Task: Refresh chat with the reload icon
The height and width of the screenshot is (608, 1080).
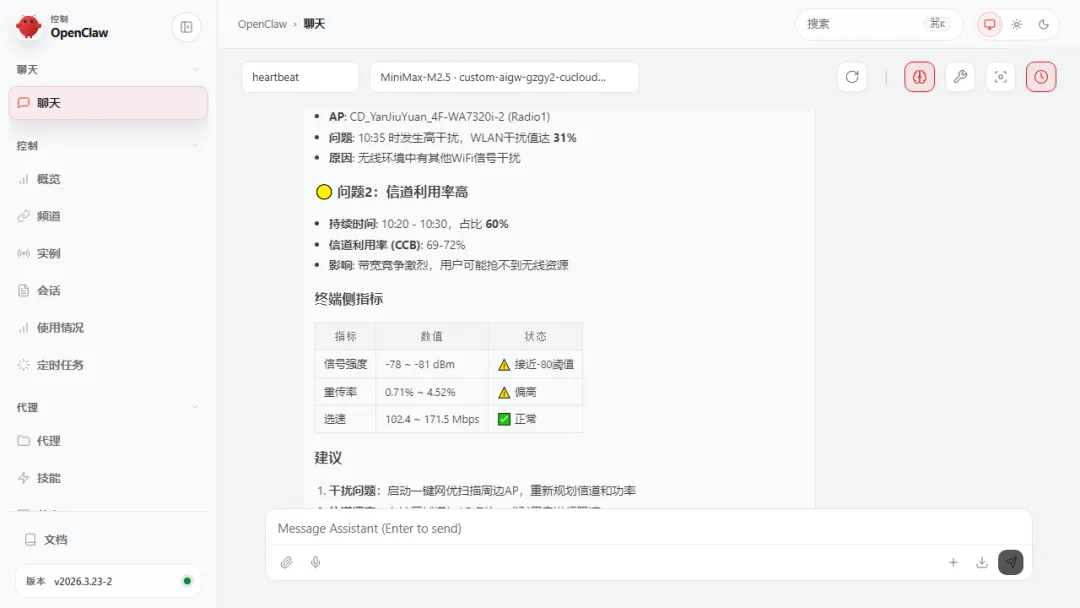Action: tap(852, 77)
